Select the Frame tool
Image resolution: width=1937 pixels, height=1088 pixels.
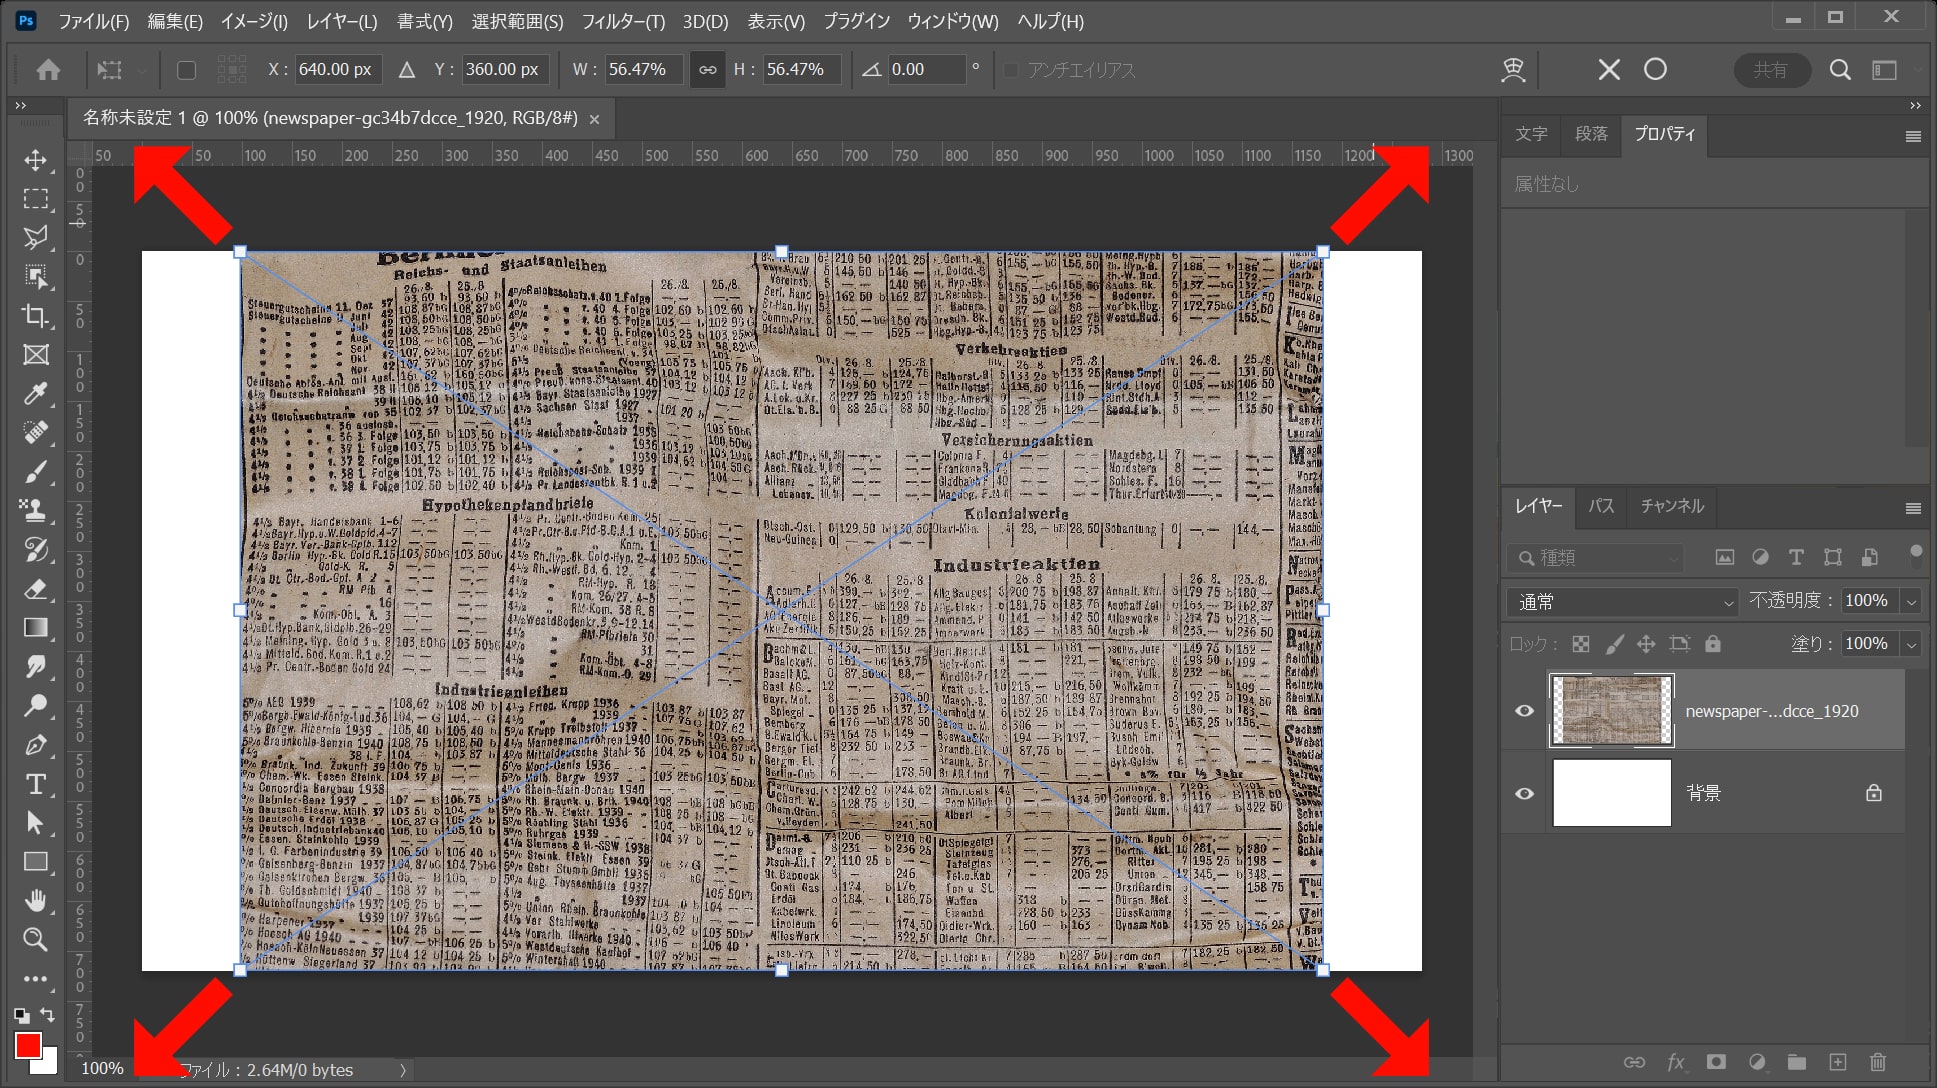pyautogui.click(x=36, y=355)
